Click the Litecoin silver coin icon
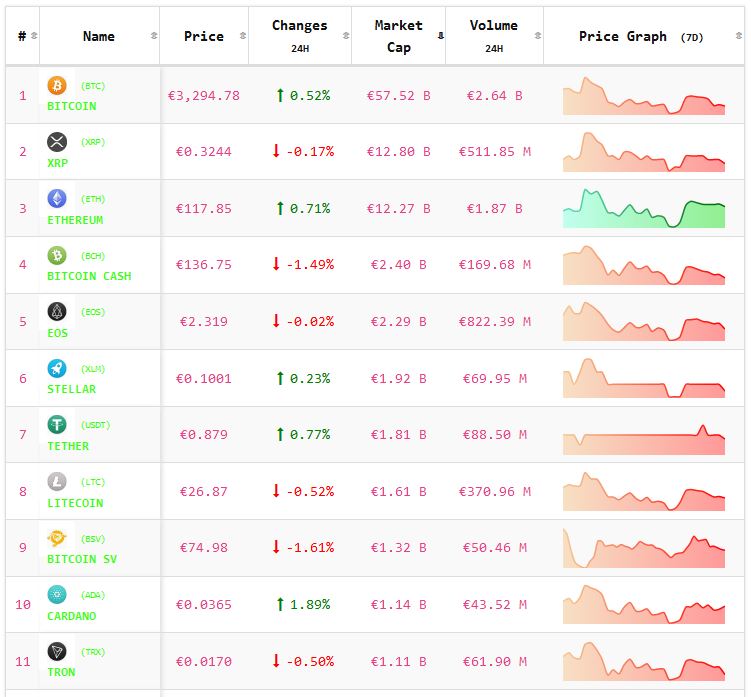Screen dimensions: 751x697 57,482
